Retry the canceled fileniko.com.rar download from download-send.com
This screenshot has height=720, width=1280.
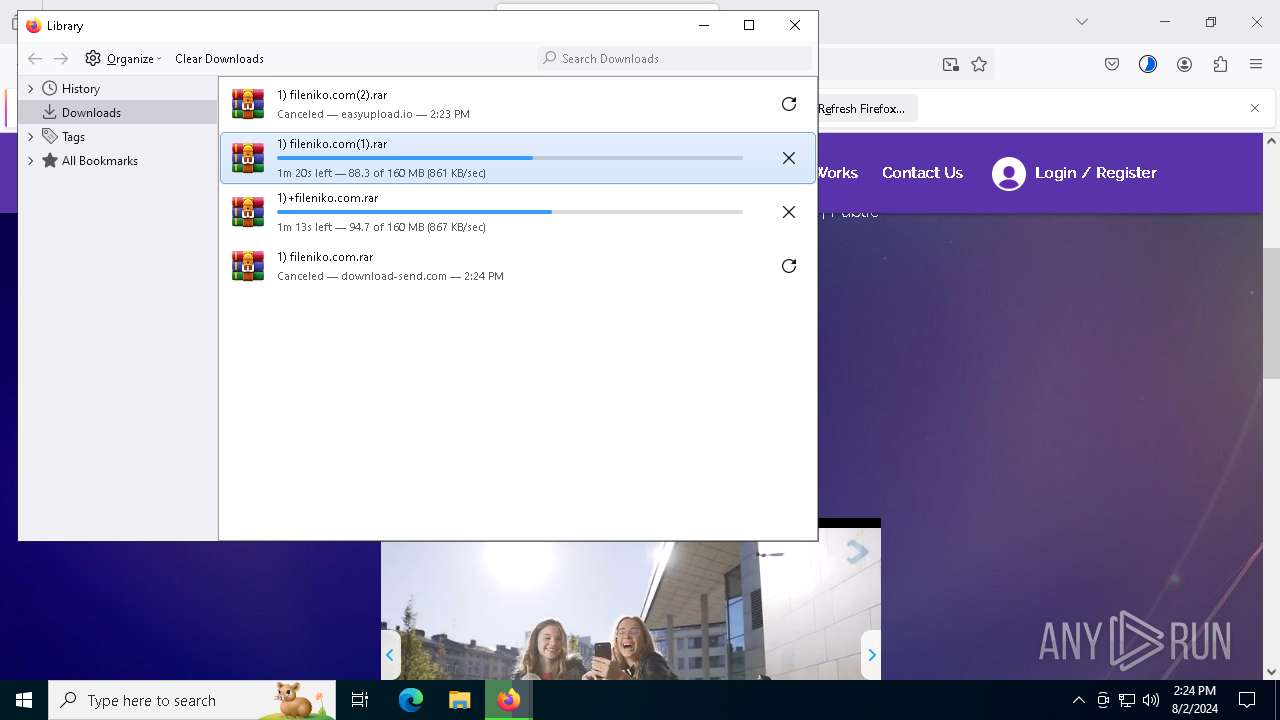pyautogui.click(x=789, y=266)
